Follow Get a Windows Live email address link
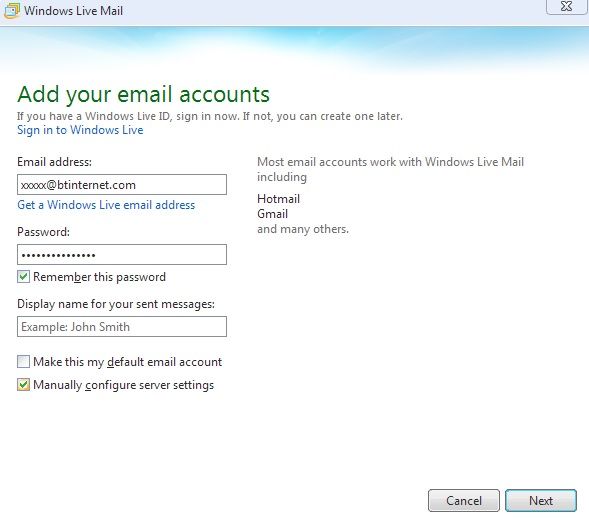 pos(106,205)
